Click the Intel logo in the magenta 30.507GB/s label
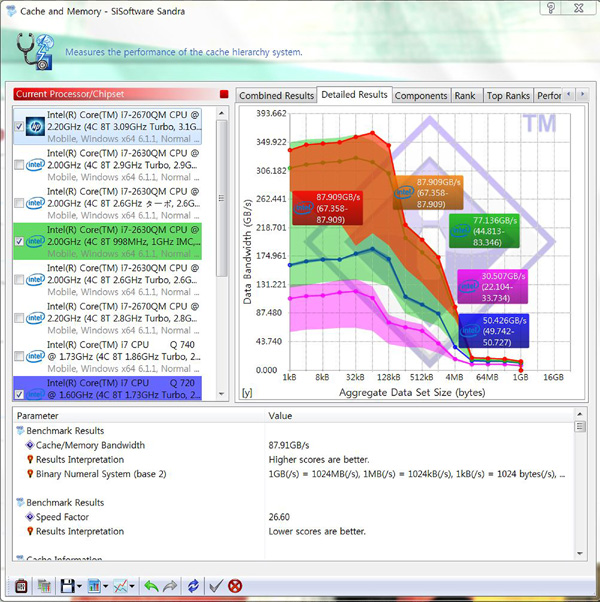600x602 pixels. [469, 286]
